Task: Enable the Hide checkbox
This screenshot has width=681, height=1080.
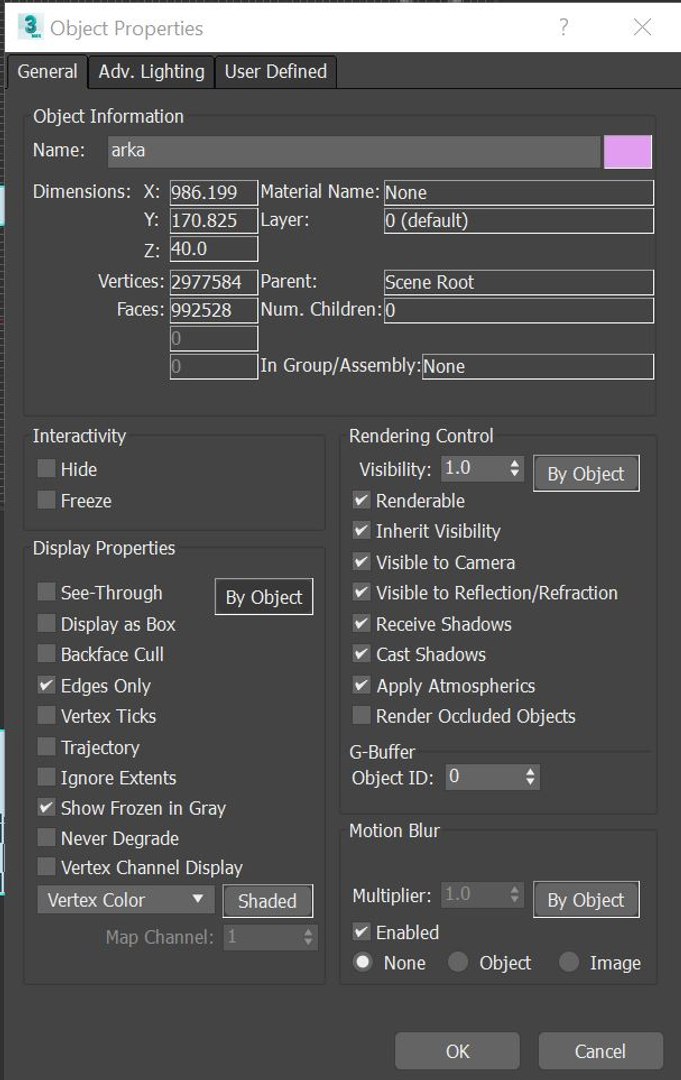Action: 47,469
